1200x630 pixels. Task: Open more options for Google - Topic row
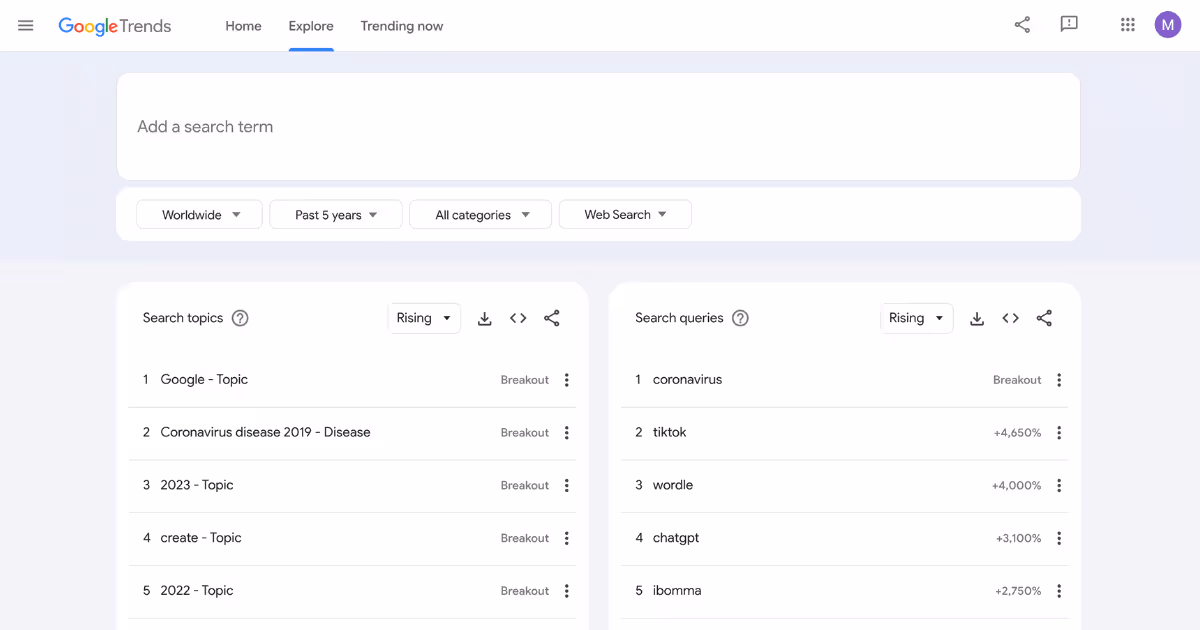pos(567,380)
